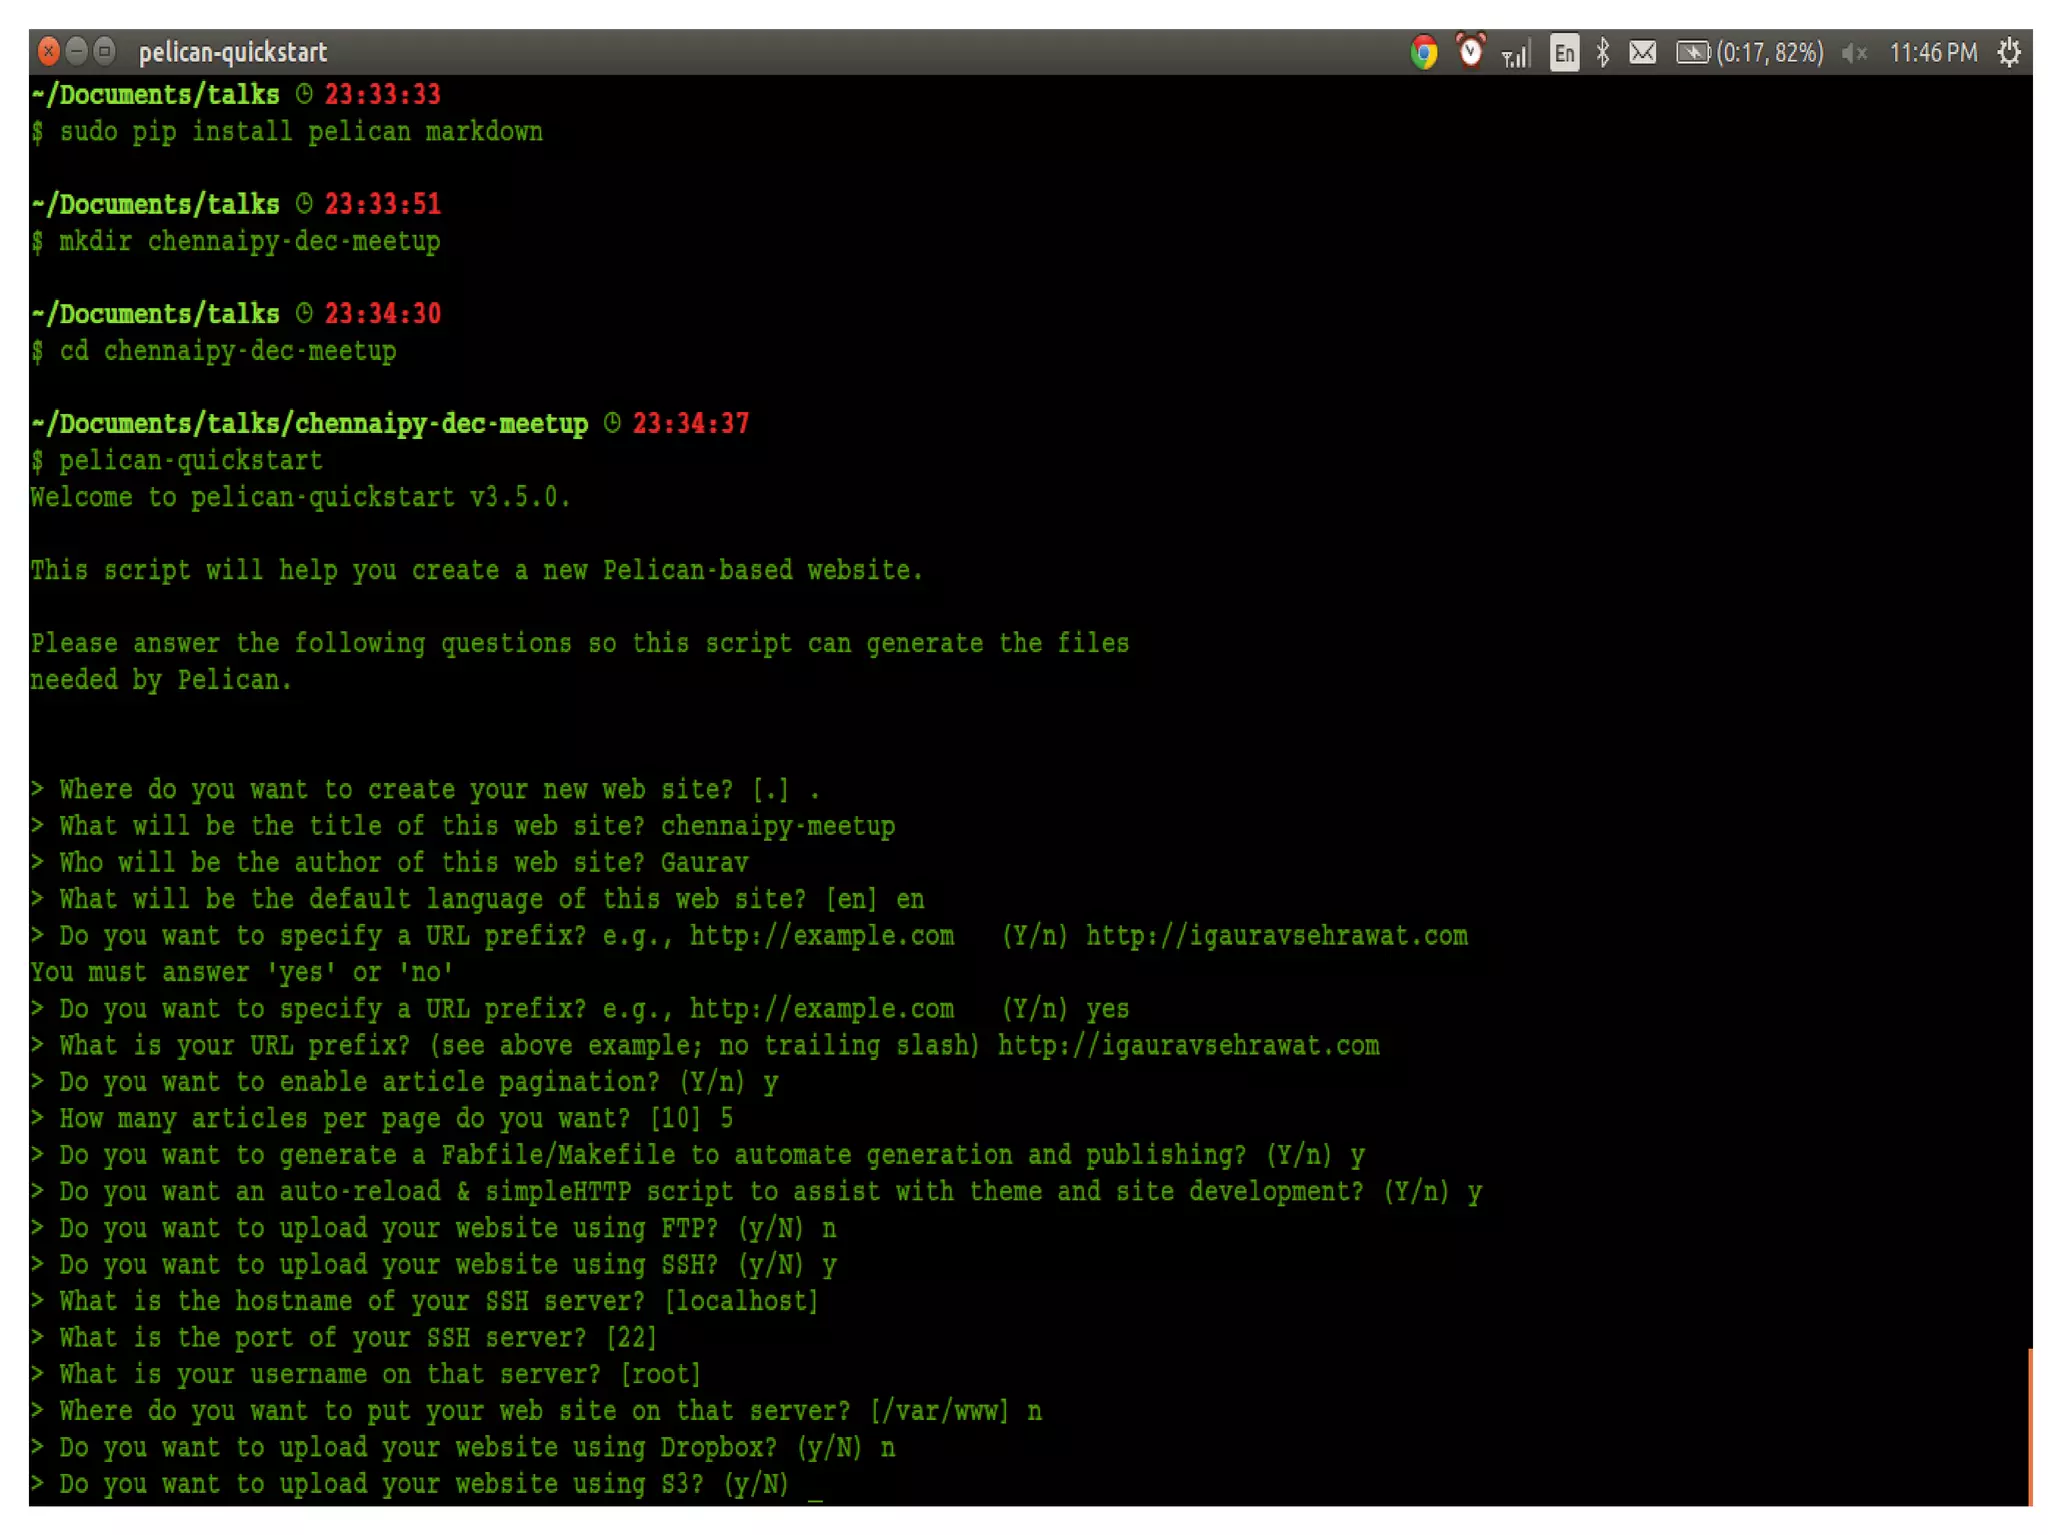Open the mail envelope indicator
This screenshot has width=2048, height=1535.
(1642, 52)
